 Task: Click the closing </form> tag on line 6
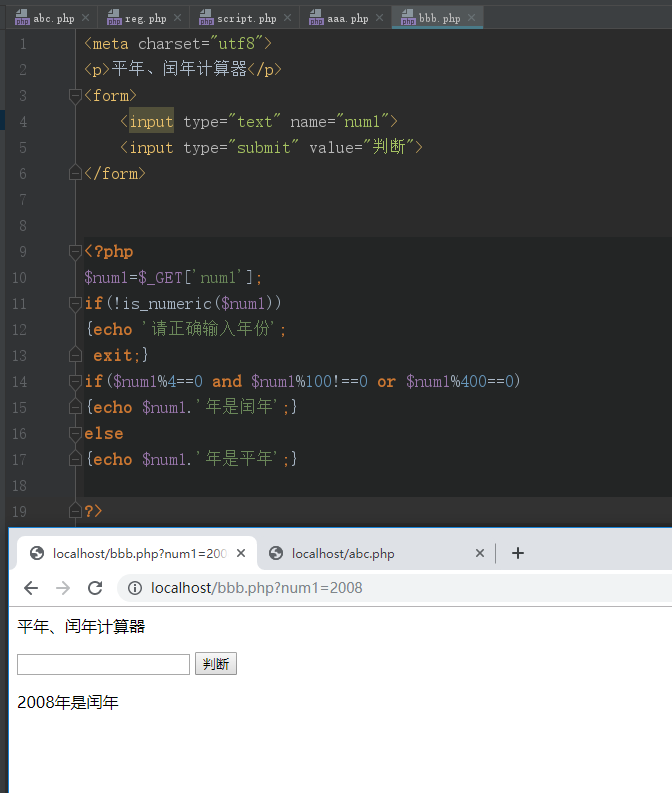coord(115,173)
